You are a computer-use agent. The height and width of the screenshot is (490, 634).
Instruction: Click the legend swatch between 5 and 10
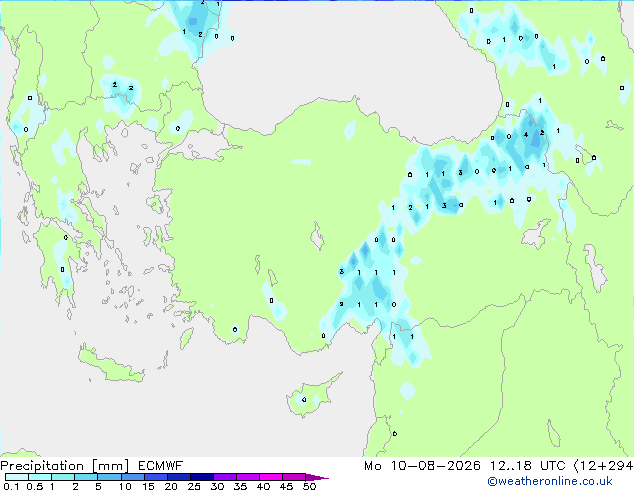point(109,477)
